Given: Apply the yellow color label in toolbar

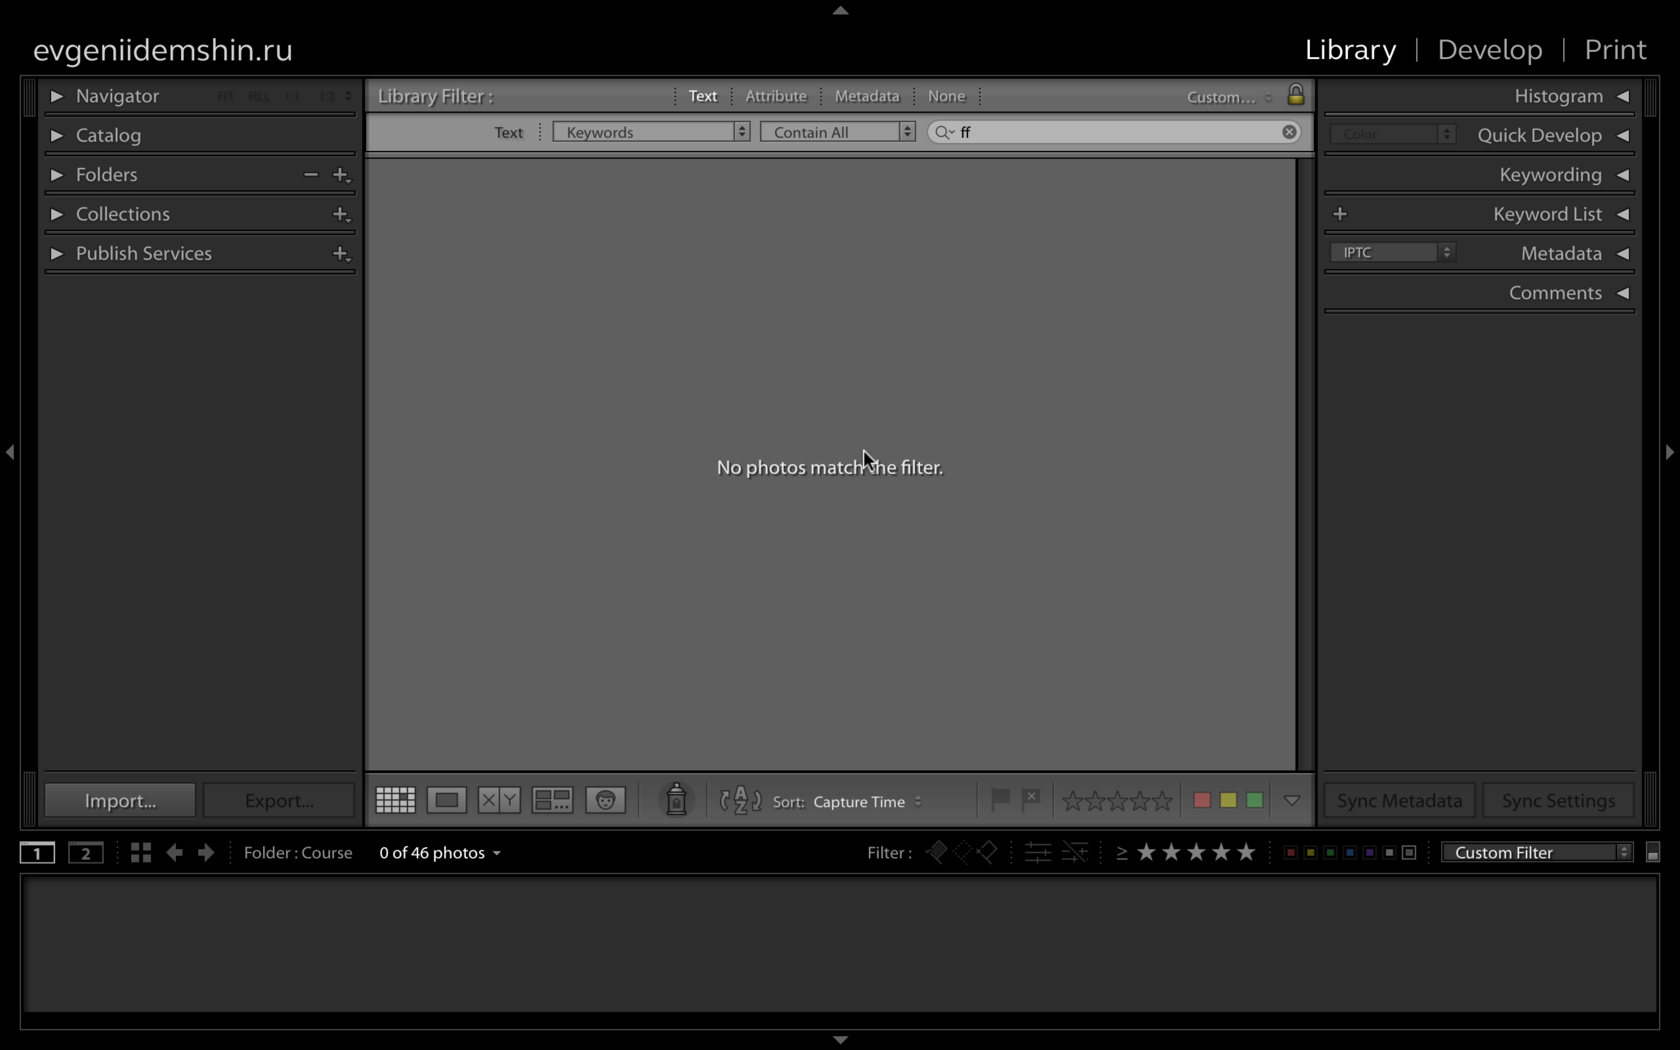Looking at the screenshot, I should coord(1228,800).
